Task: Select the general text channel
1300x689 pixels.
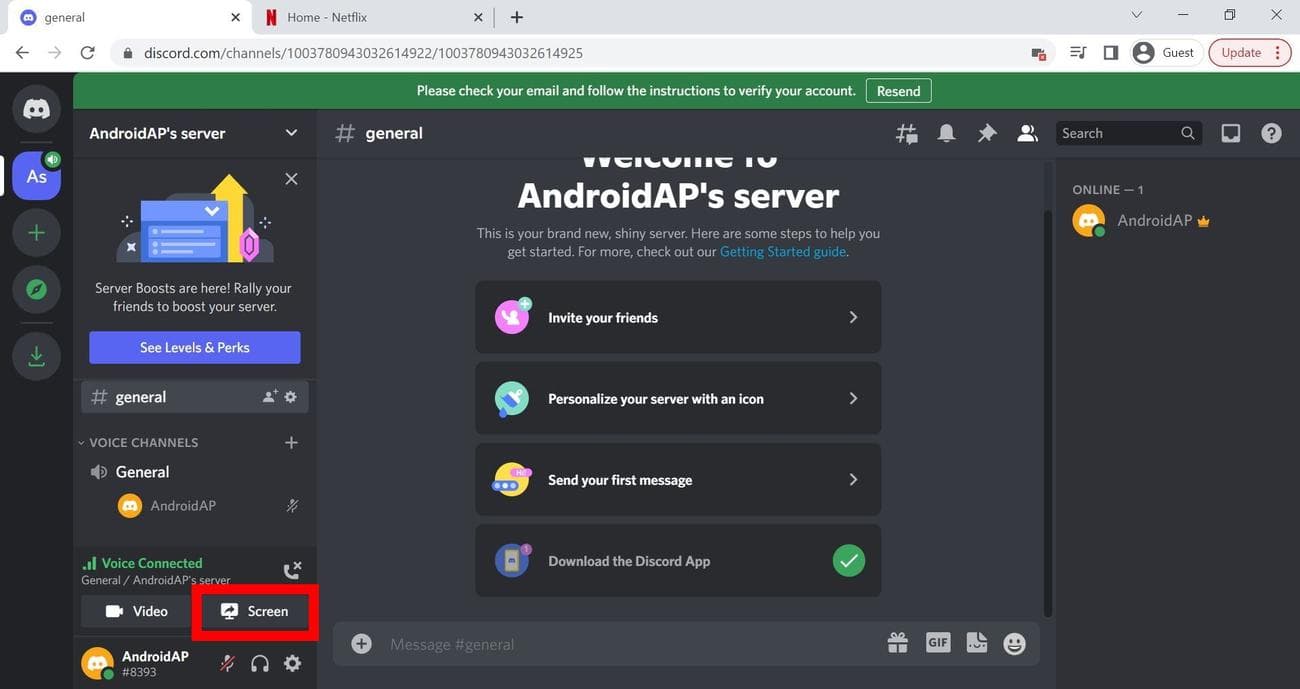Action: pyautogui.click(x=140, y=396)
